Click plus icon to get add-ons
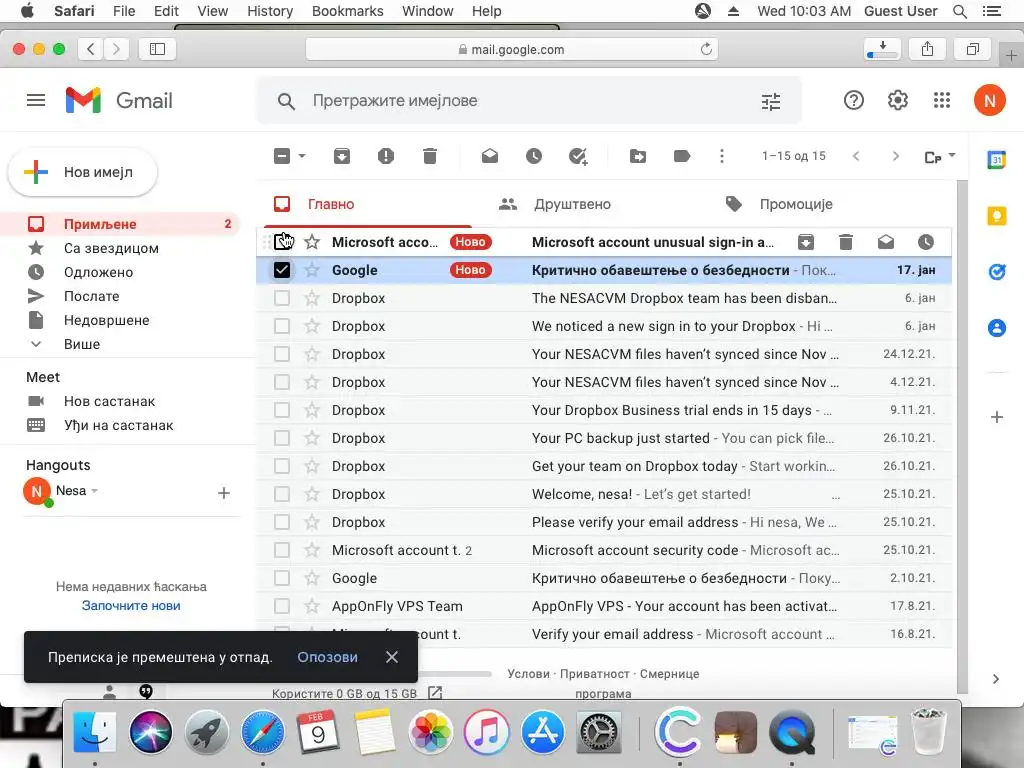 point(997,417)
